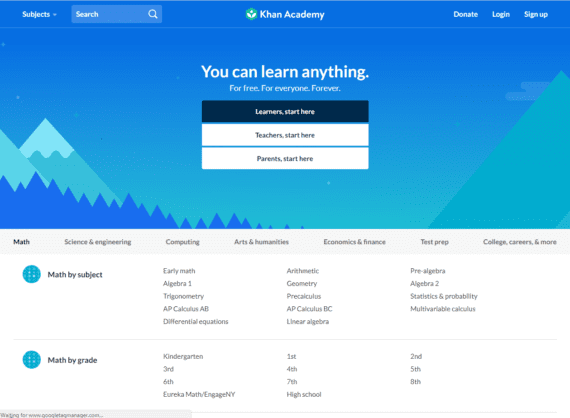Open High school math

[304, 394]
